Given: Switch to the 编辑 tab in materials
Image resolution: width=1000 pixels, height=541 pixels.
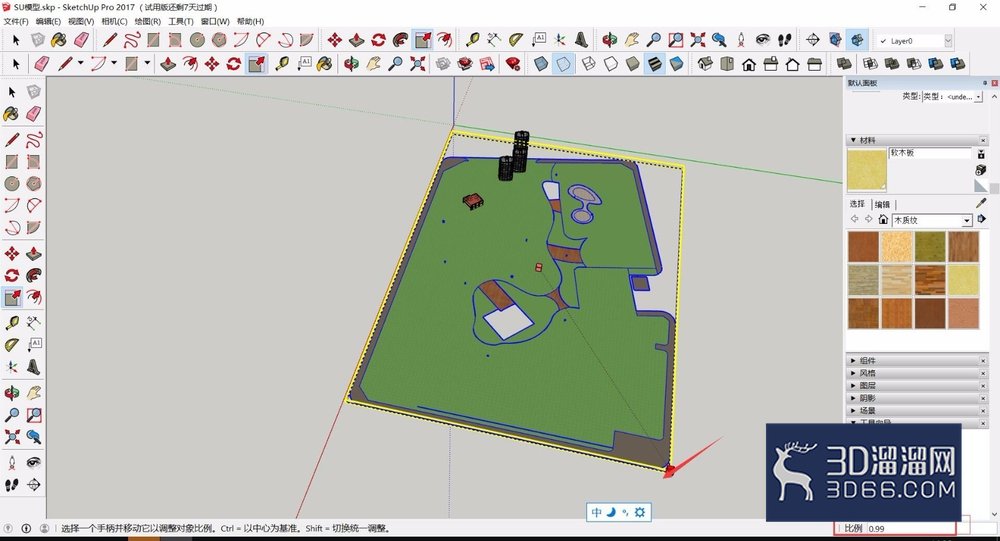Looking at the screenshot, I should [882, 204].
